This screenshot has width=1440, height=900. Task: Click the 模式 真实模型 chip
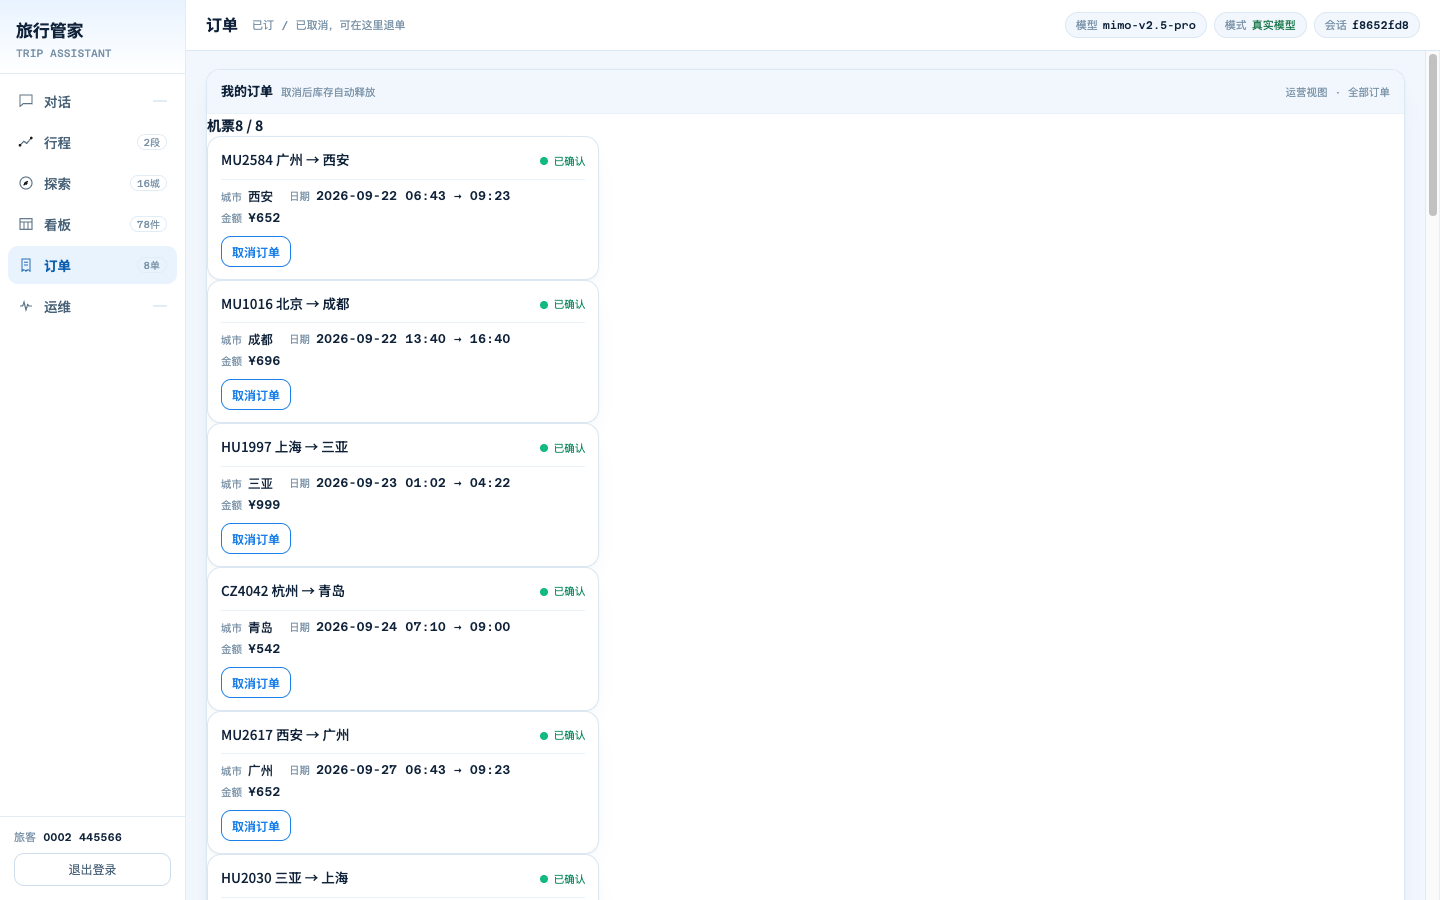pos(1260,25)
